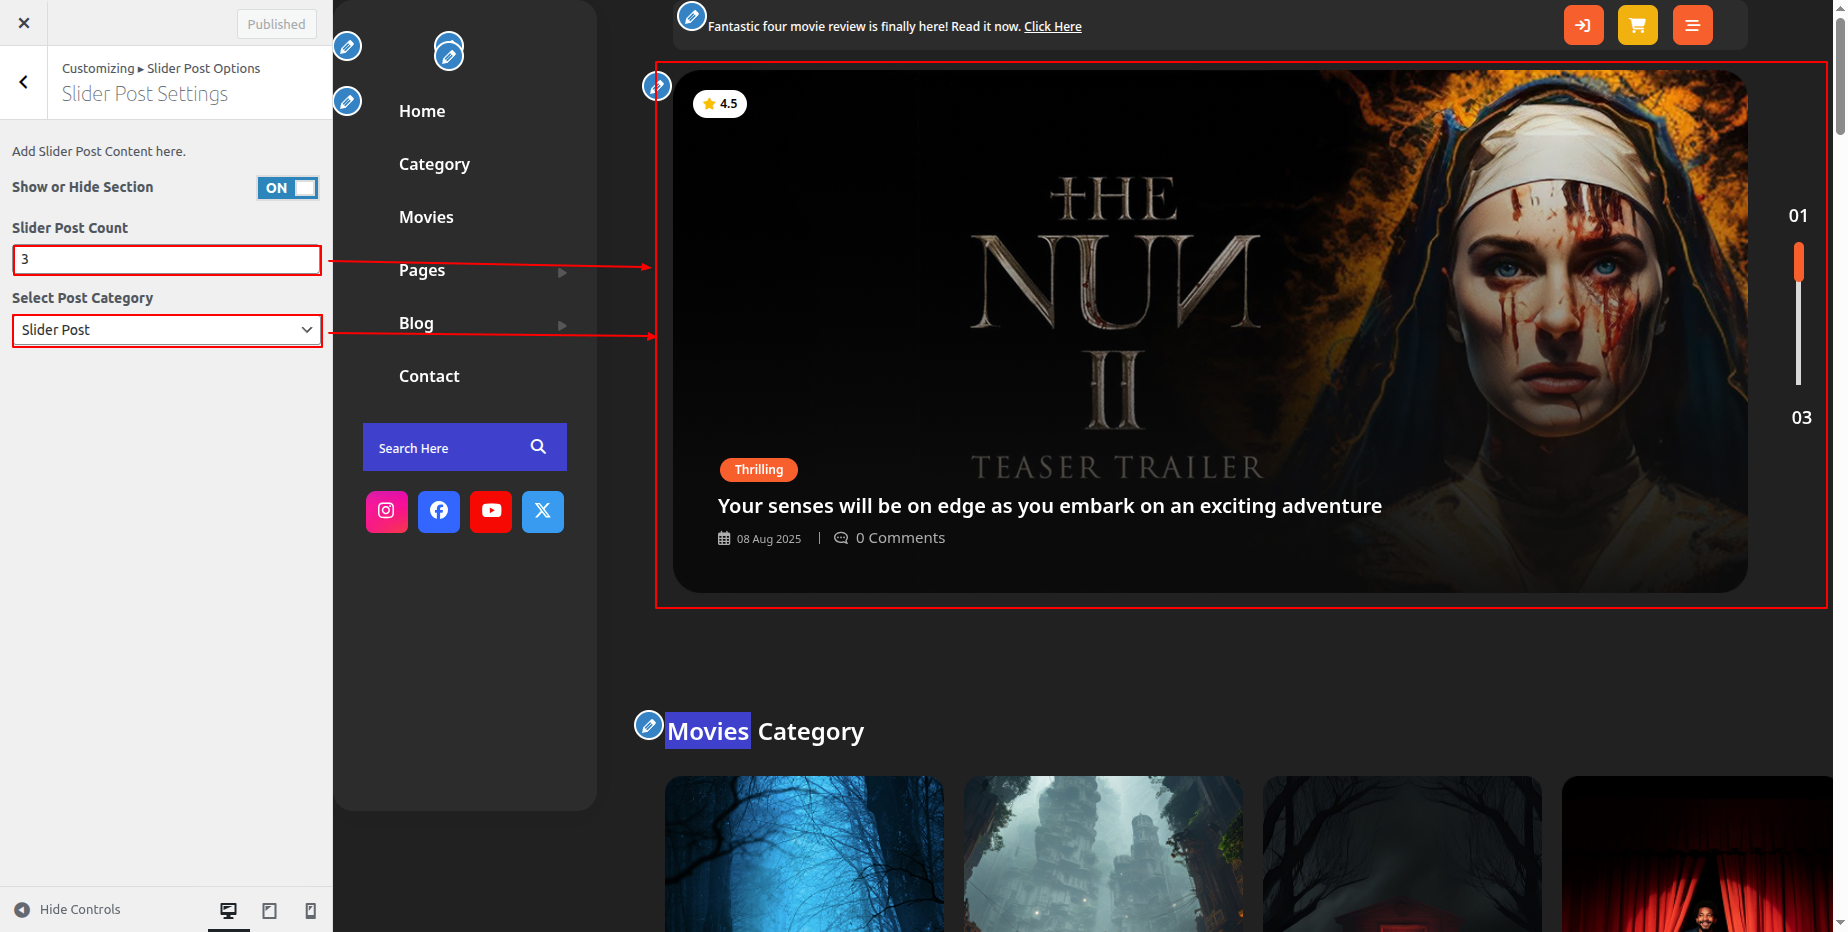
Task: Follow the Click Here link
Action: [1052, 27]
